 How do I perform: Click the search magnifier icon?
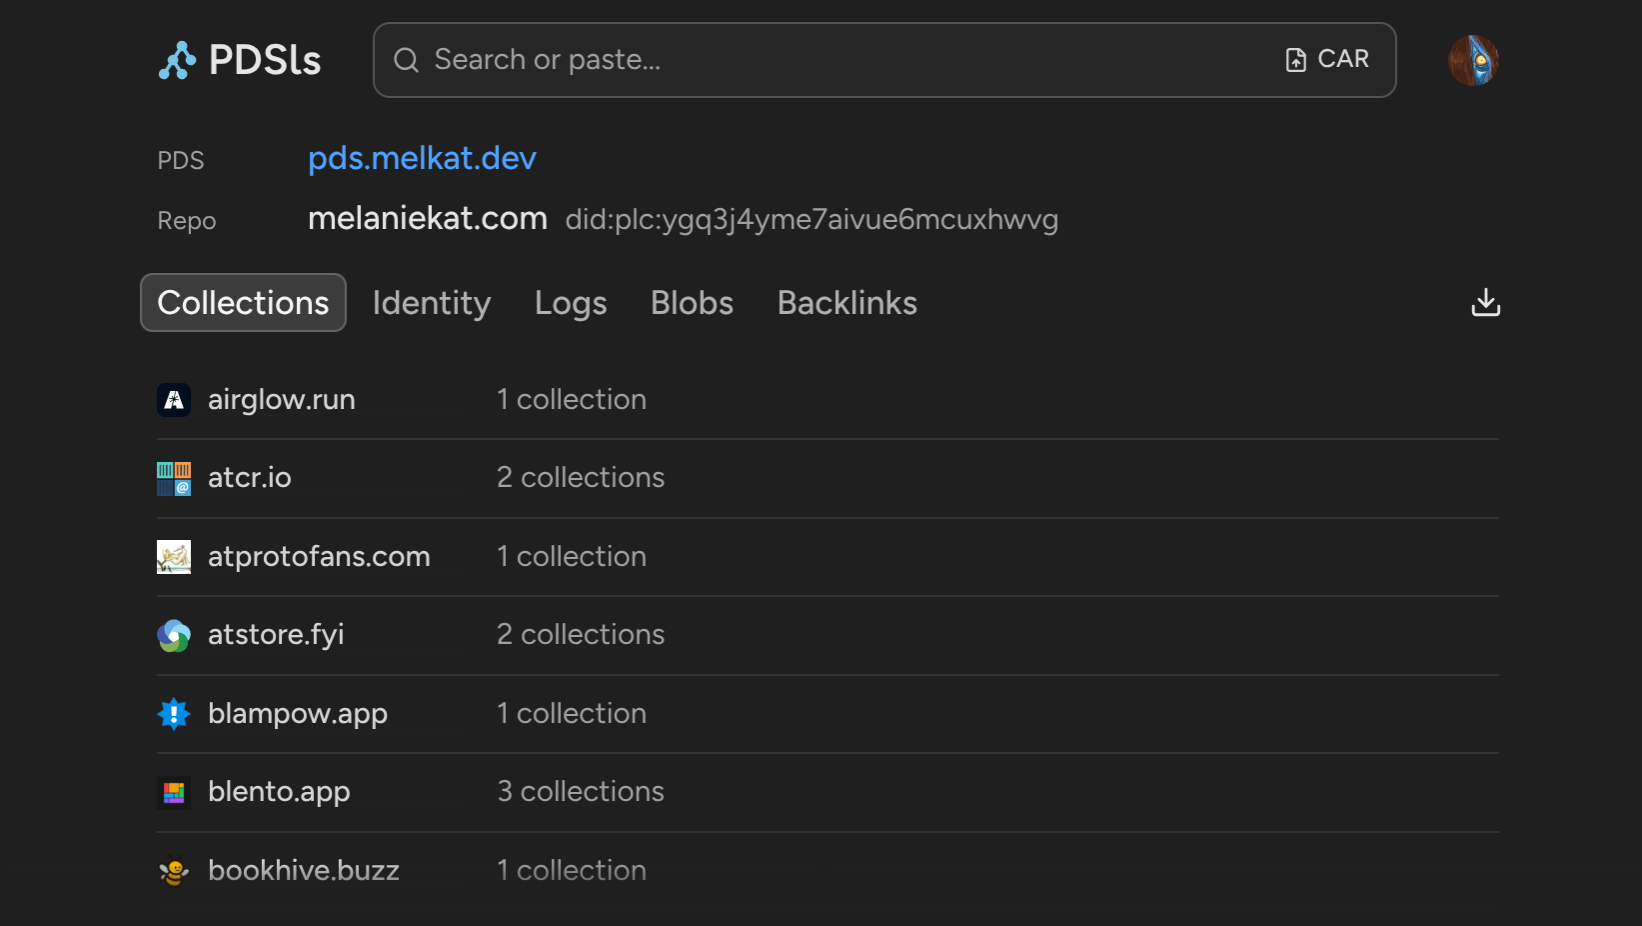pyautogui.click(x=406, y=60)
